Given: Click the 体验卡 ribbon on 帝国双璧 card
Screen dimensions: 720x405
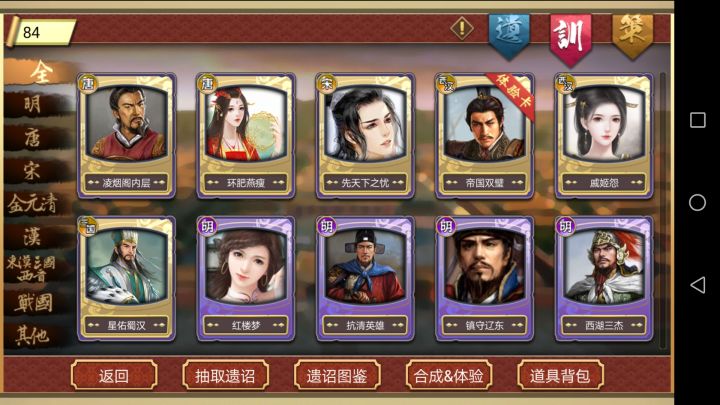Looking at the screenshot, I should 511,95.
